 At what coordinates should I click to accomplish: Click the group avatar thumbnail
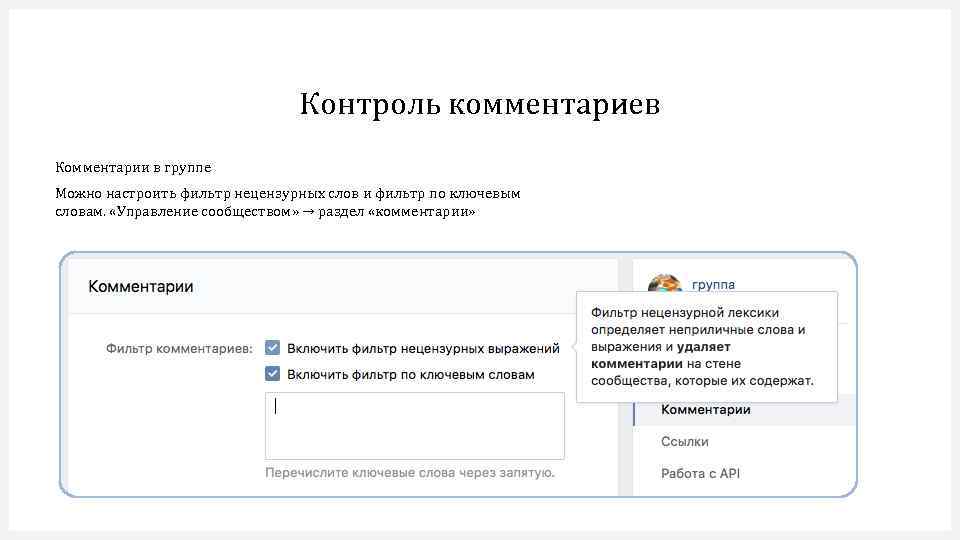[664, 283]
